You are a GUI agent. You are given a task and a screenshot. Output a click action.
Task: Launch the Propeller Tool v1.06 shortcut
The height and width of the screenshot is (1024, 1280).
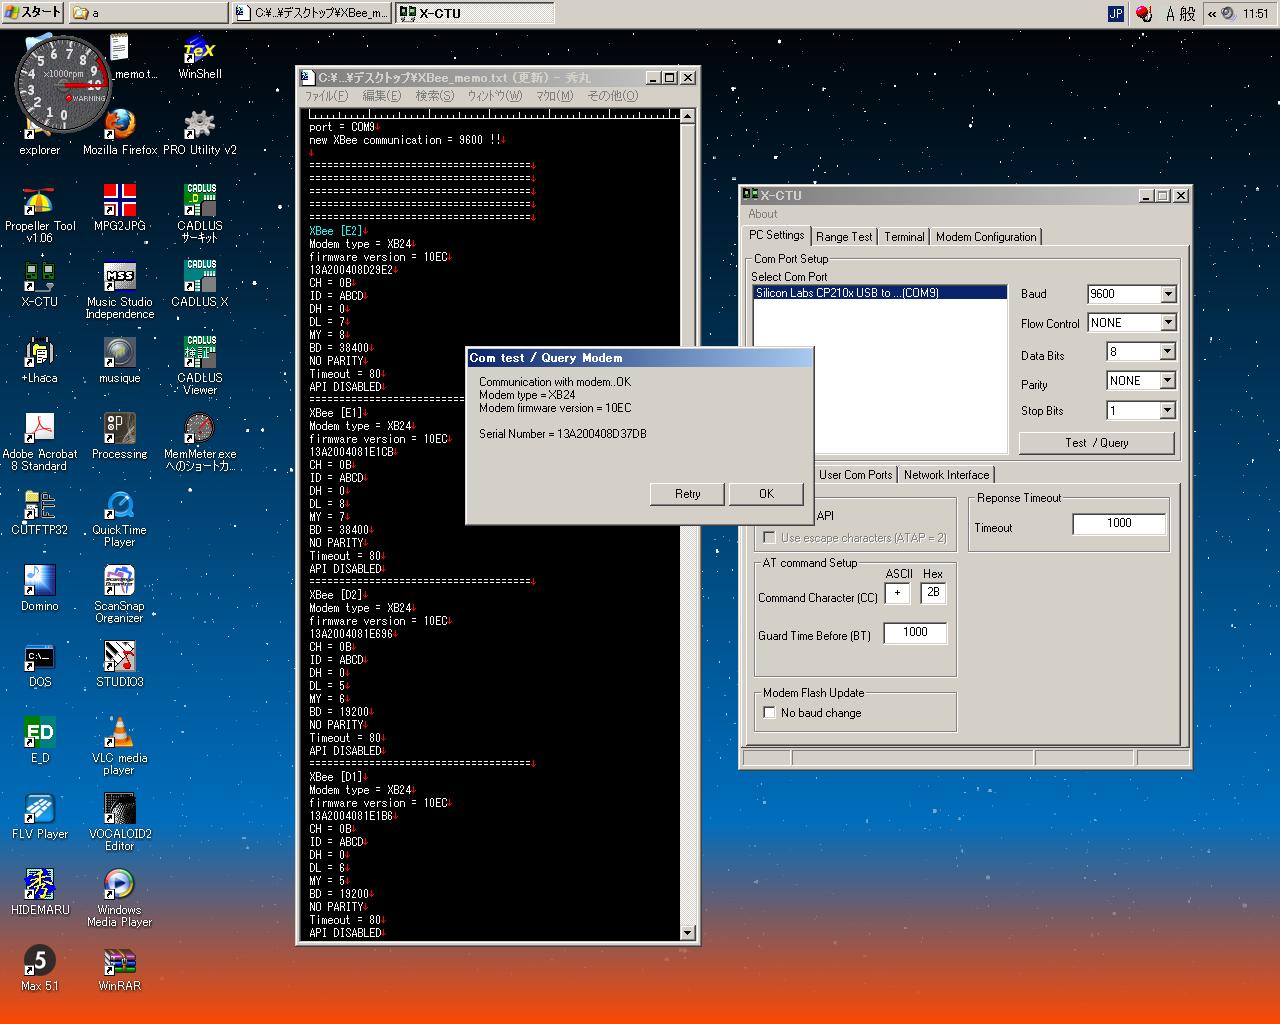40,202
